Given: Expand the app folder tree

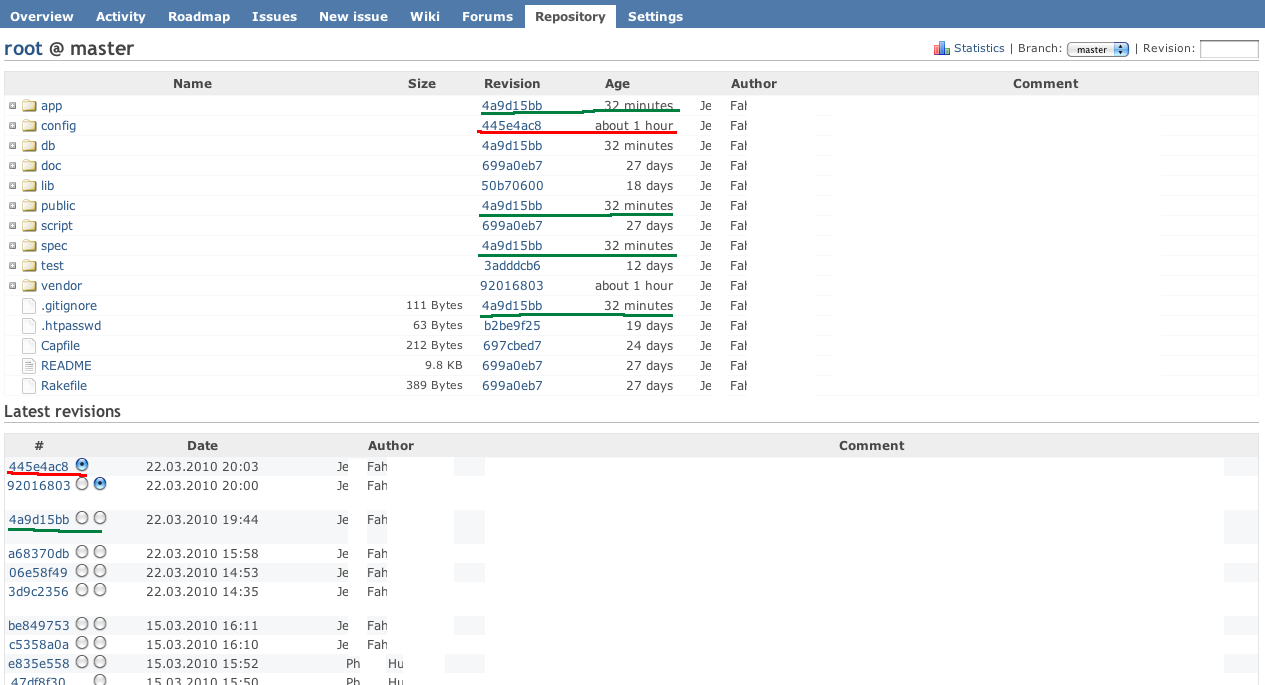Looking at the screenshot, I should point(13,106).
